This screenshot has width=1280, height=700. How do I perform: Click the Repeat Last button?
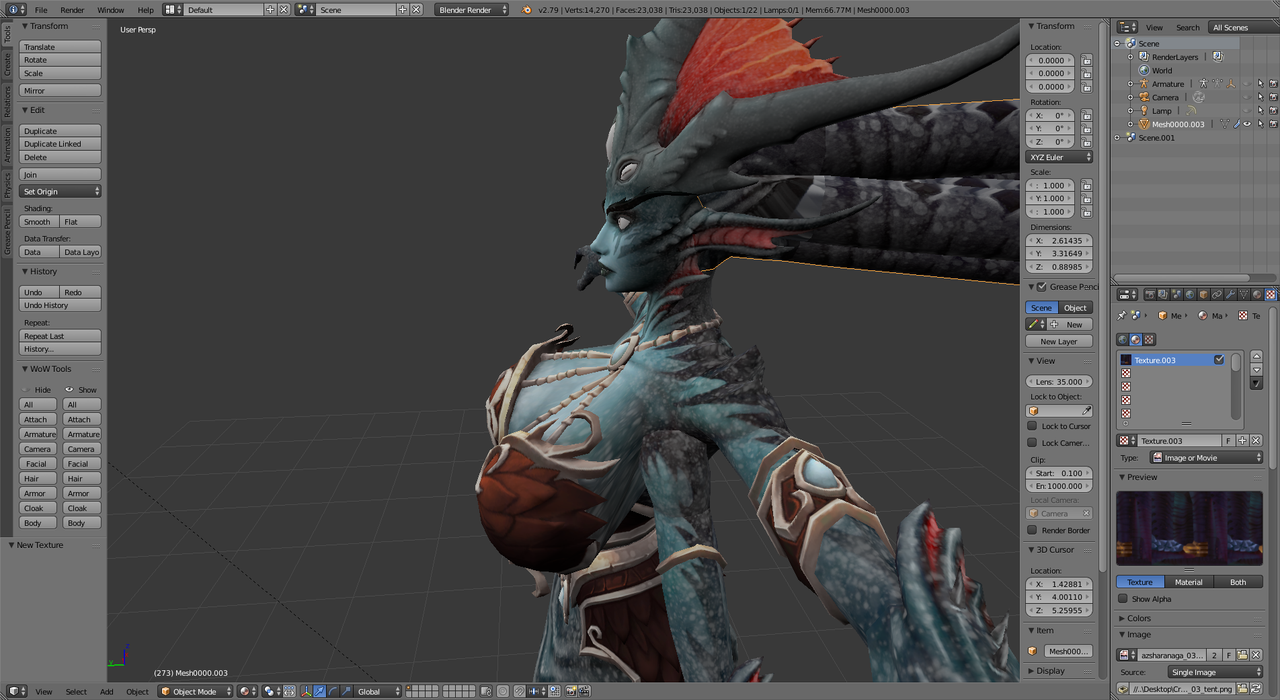pyautogui.click(x=61, y=336)
